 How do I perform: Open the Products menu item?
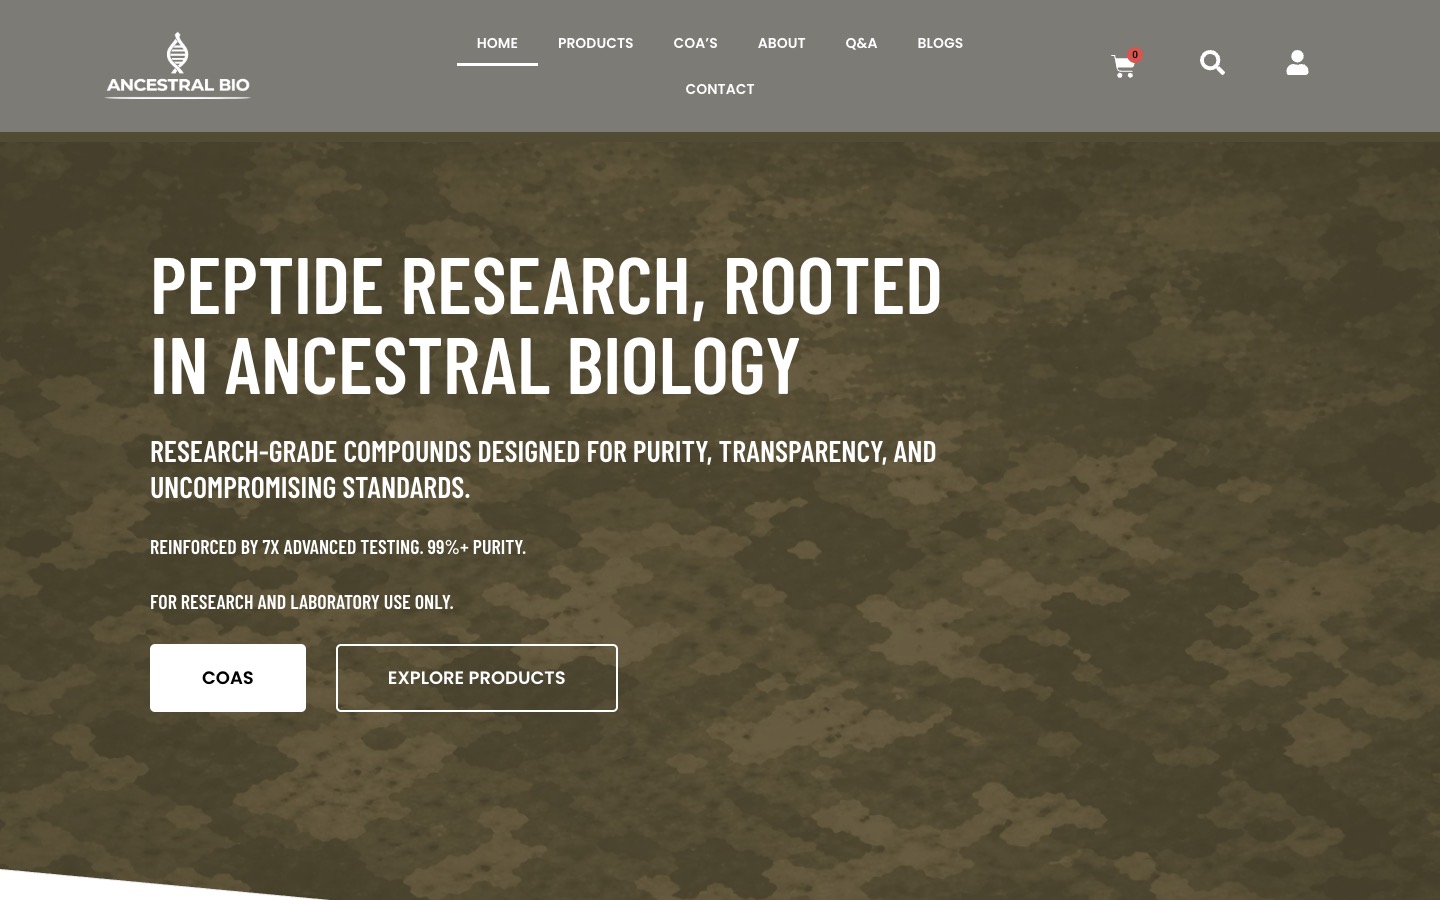[595, 43]
